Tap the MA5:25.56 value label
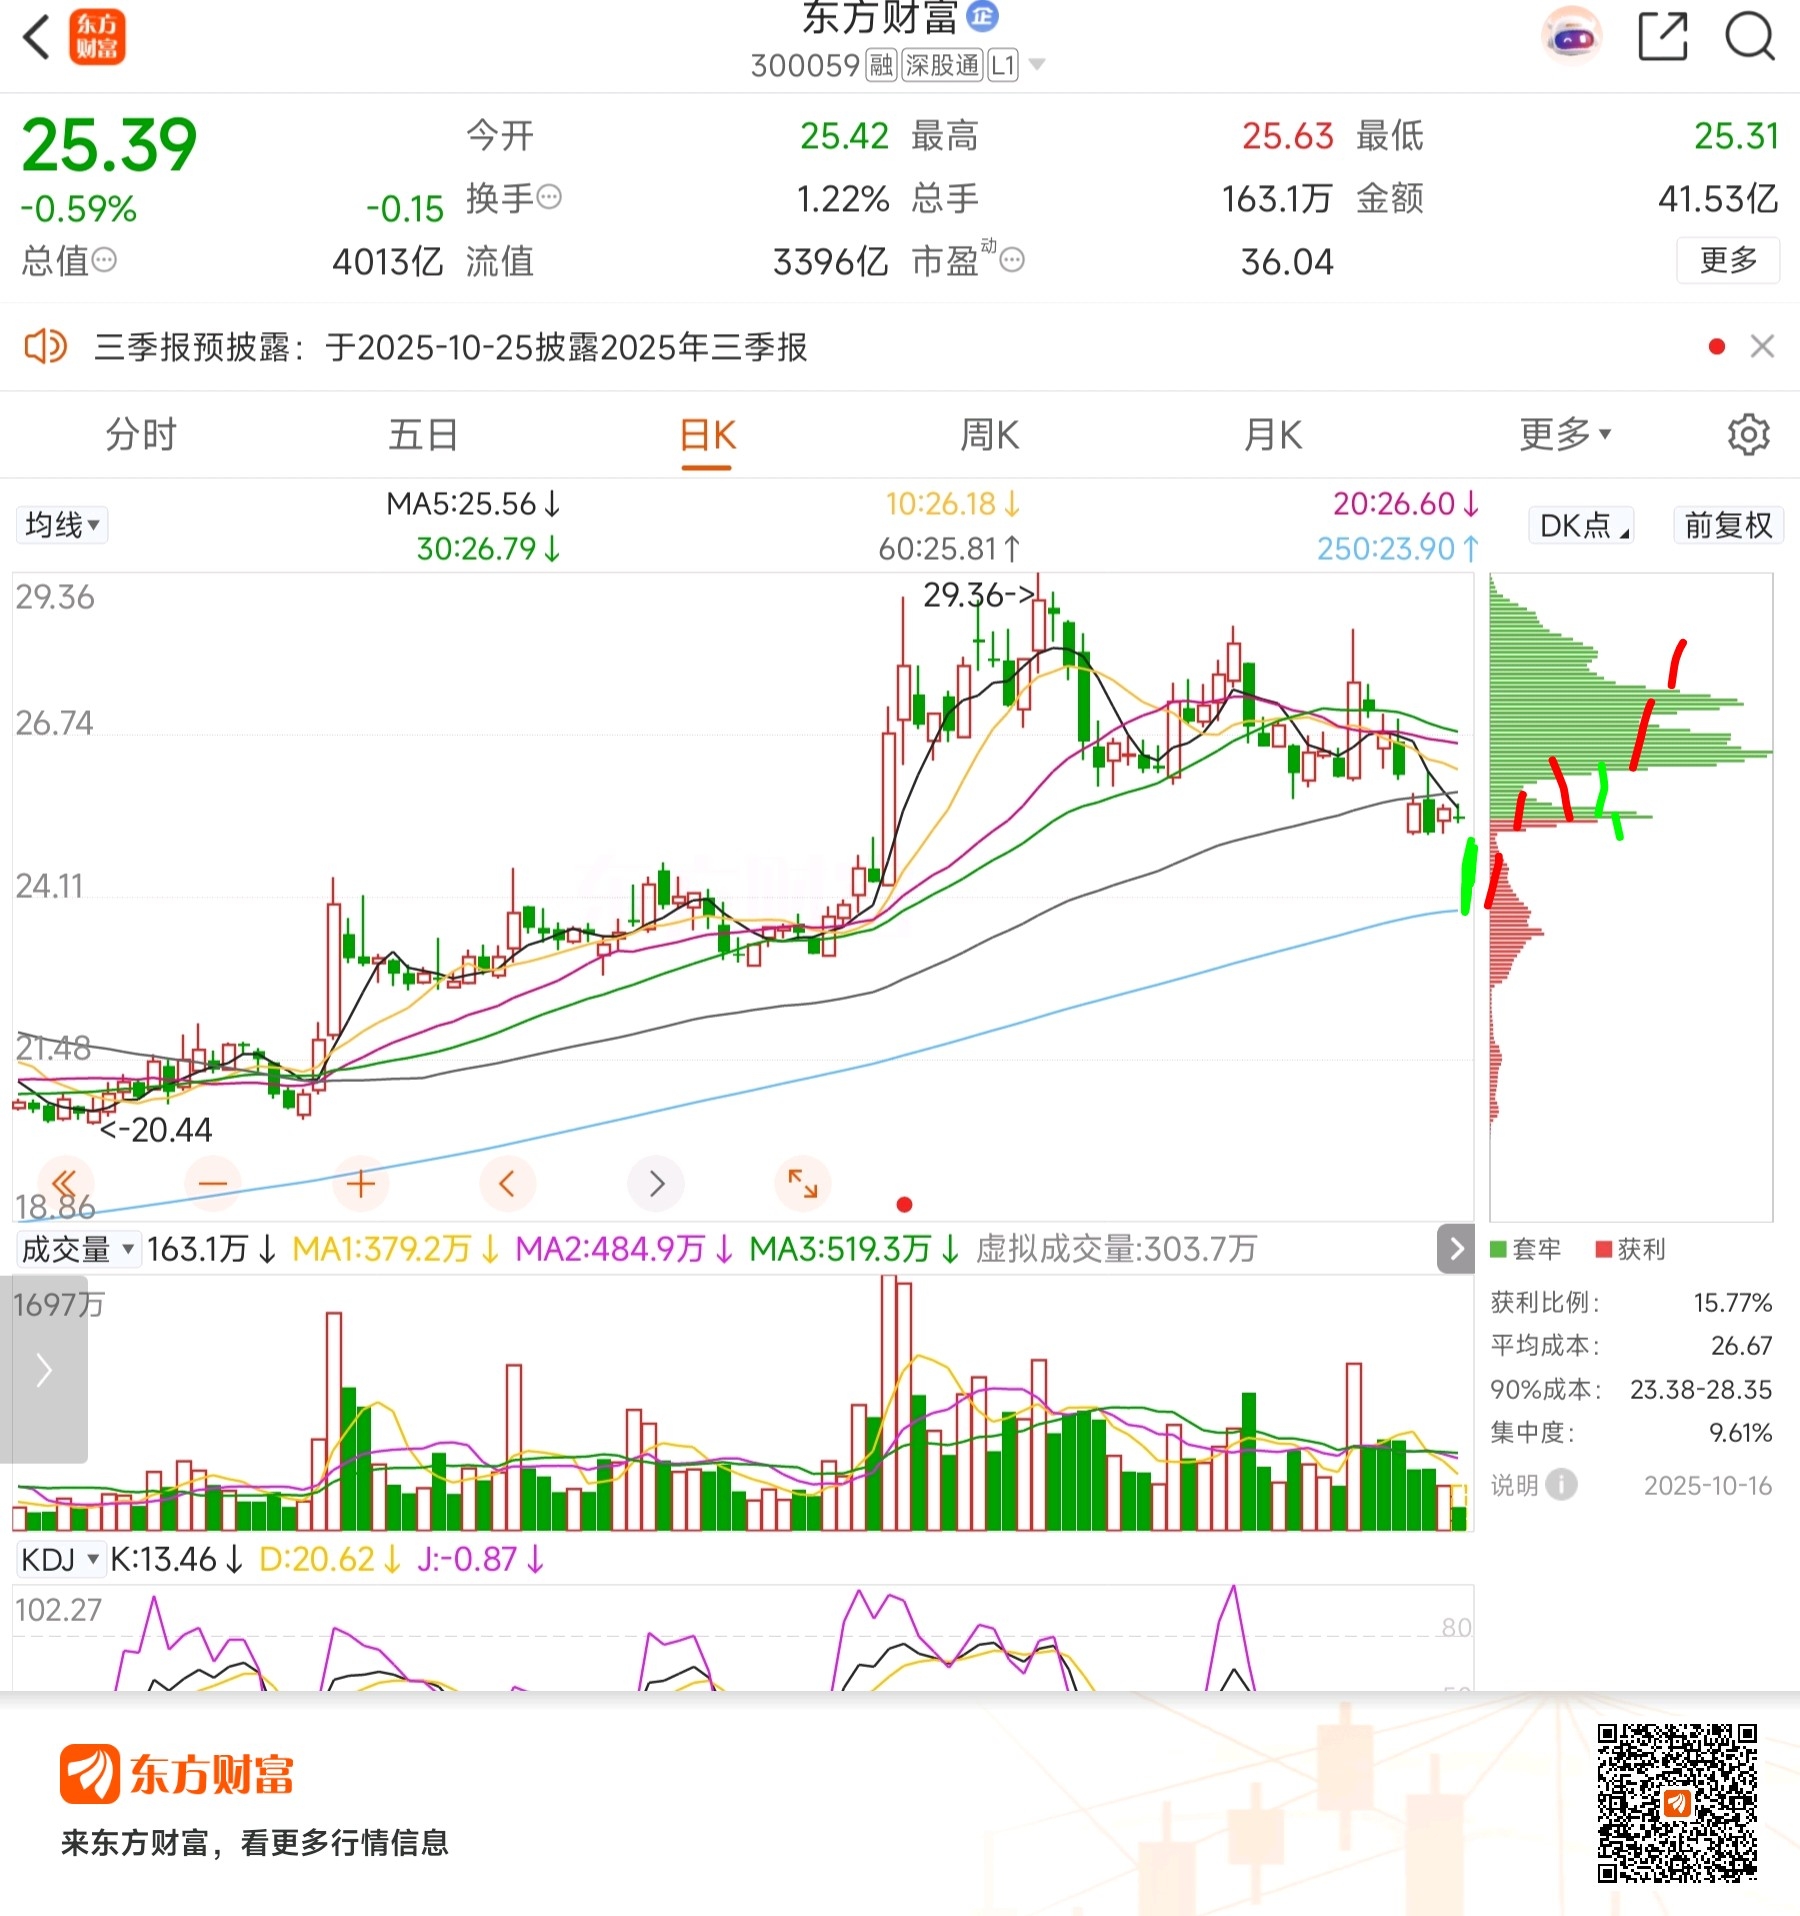This screenshot has height=1916, width=1800. [472, 504]
